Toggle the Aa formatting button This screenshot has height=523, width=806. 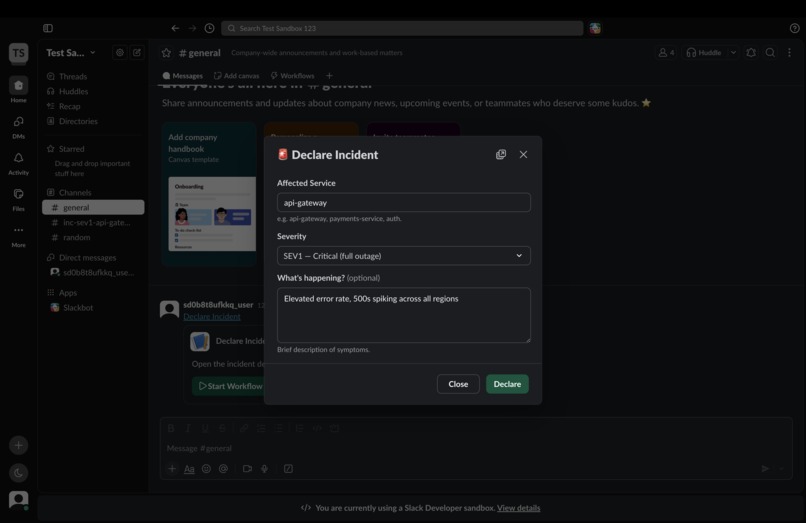coord(189,468)
